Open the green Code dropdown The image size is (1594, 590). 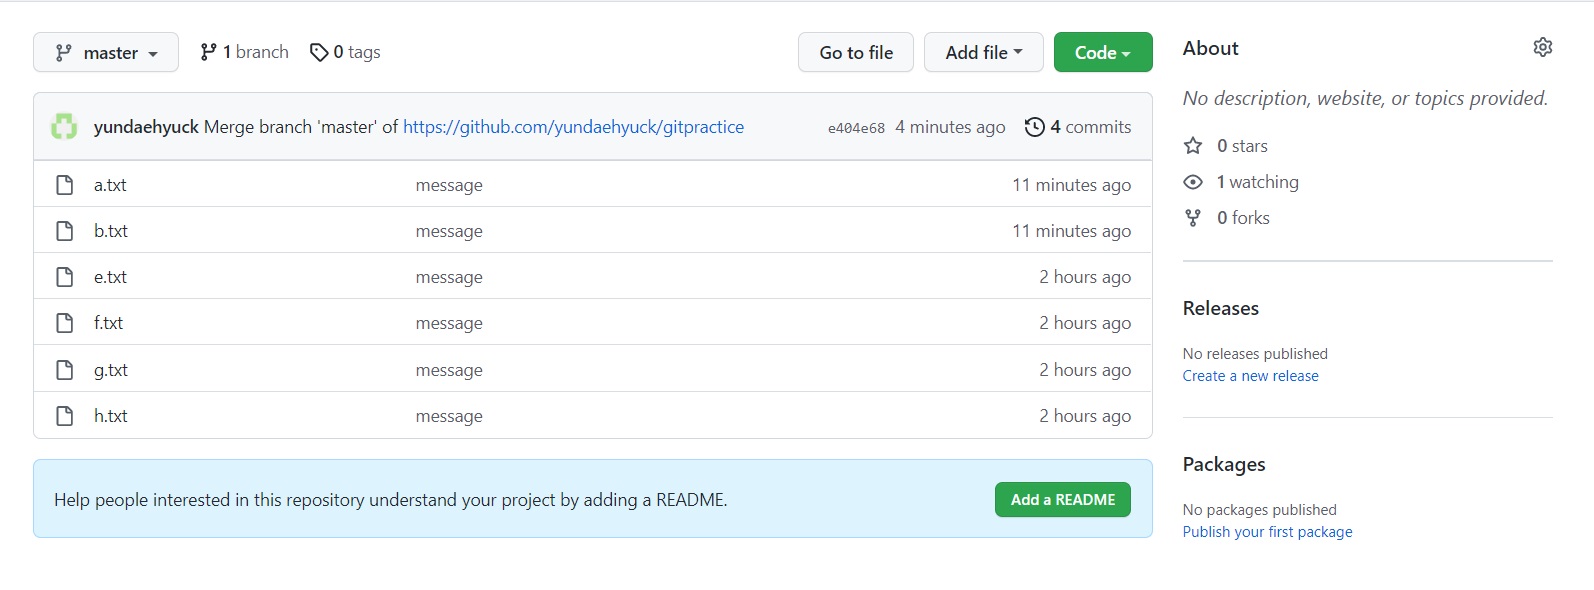coord(1103,52)
